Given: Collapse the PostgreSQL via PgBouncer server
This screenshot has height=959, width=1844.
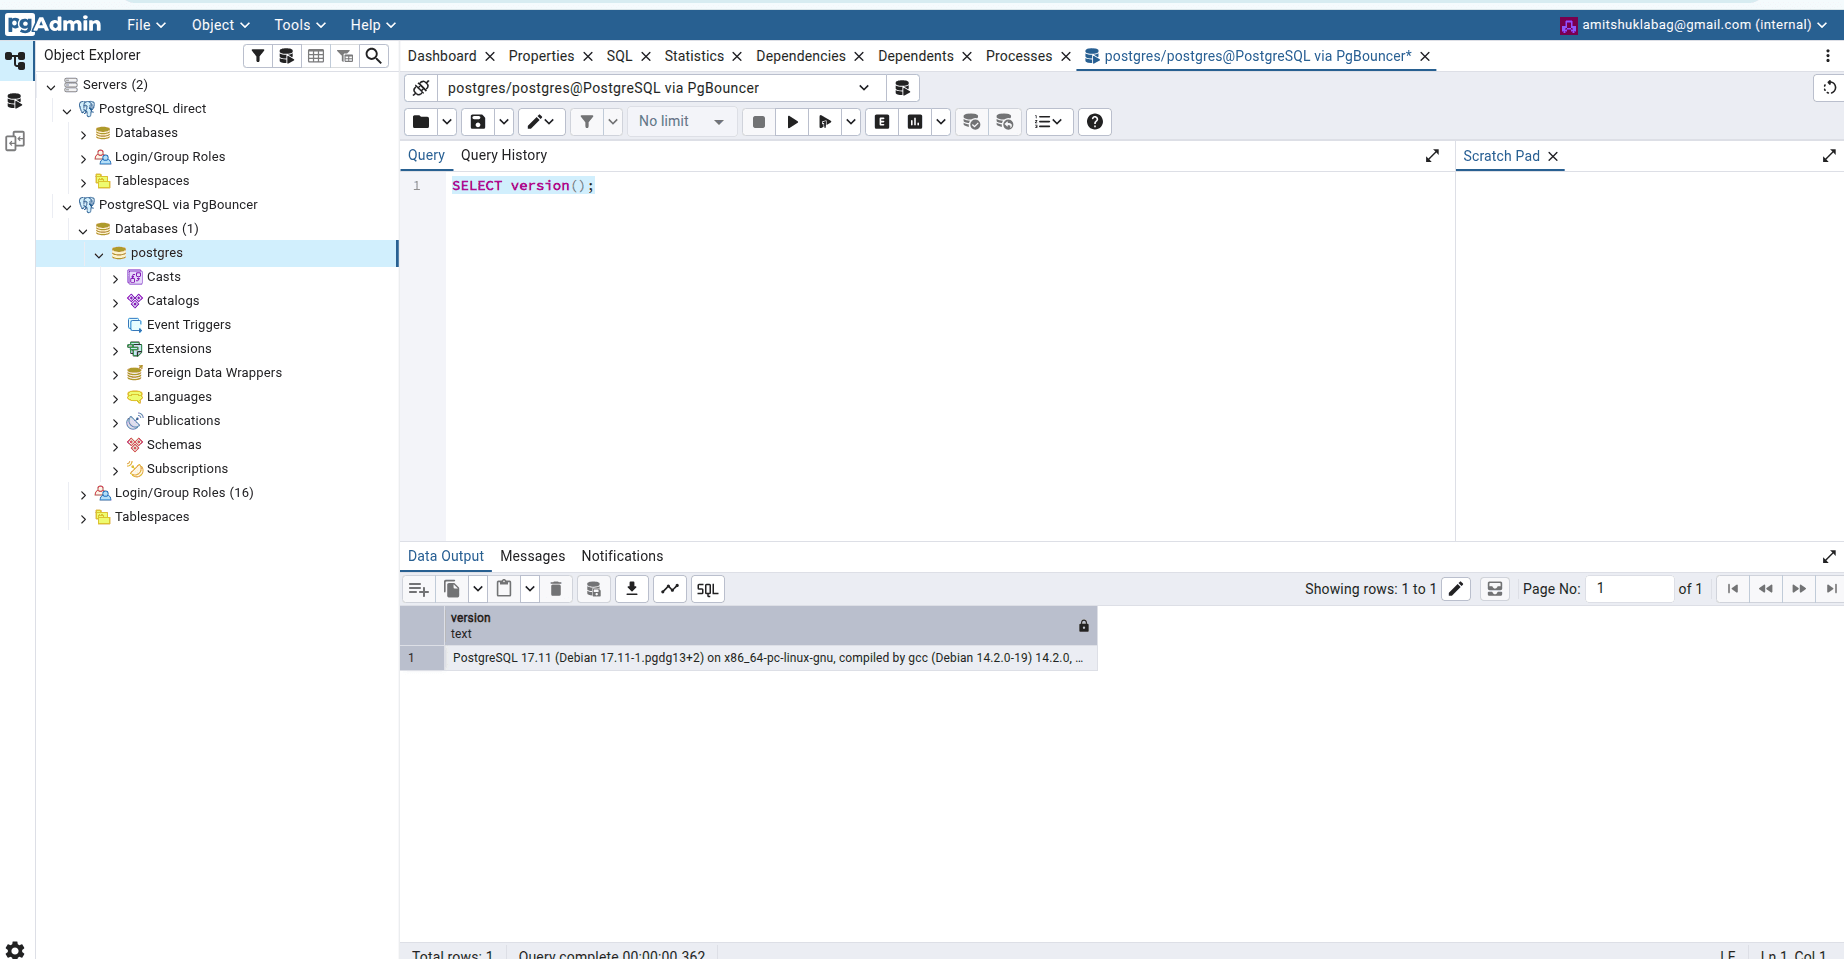Looking at the screenshot, I should click(67, 206).
